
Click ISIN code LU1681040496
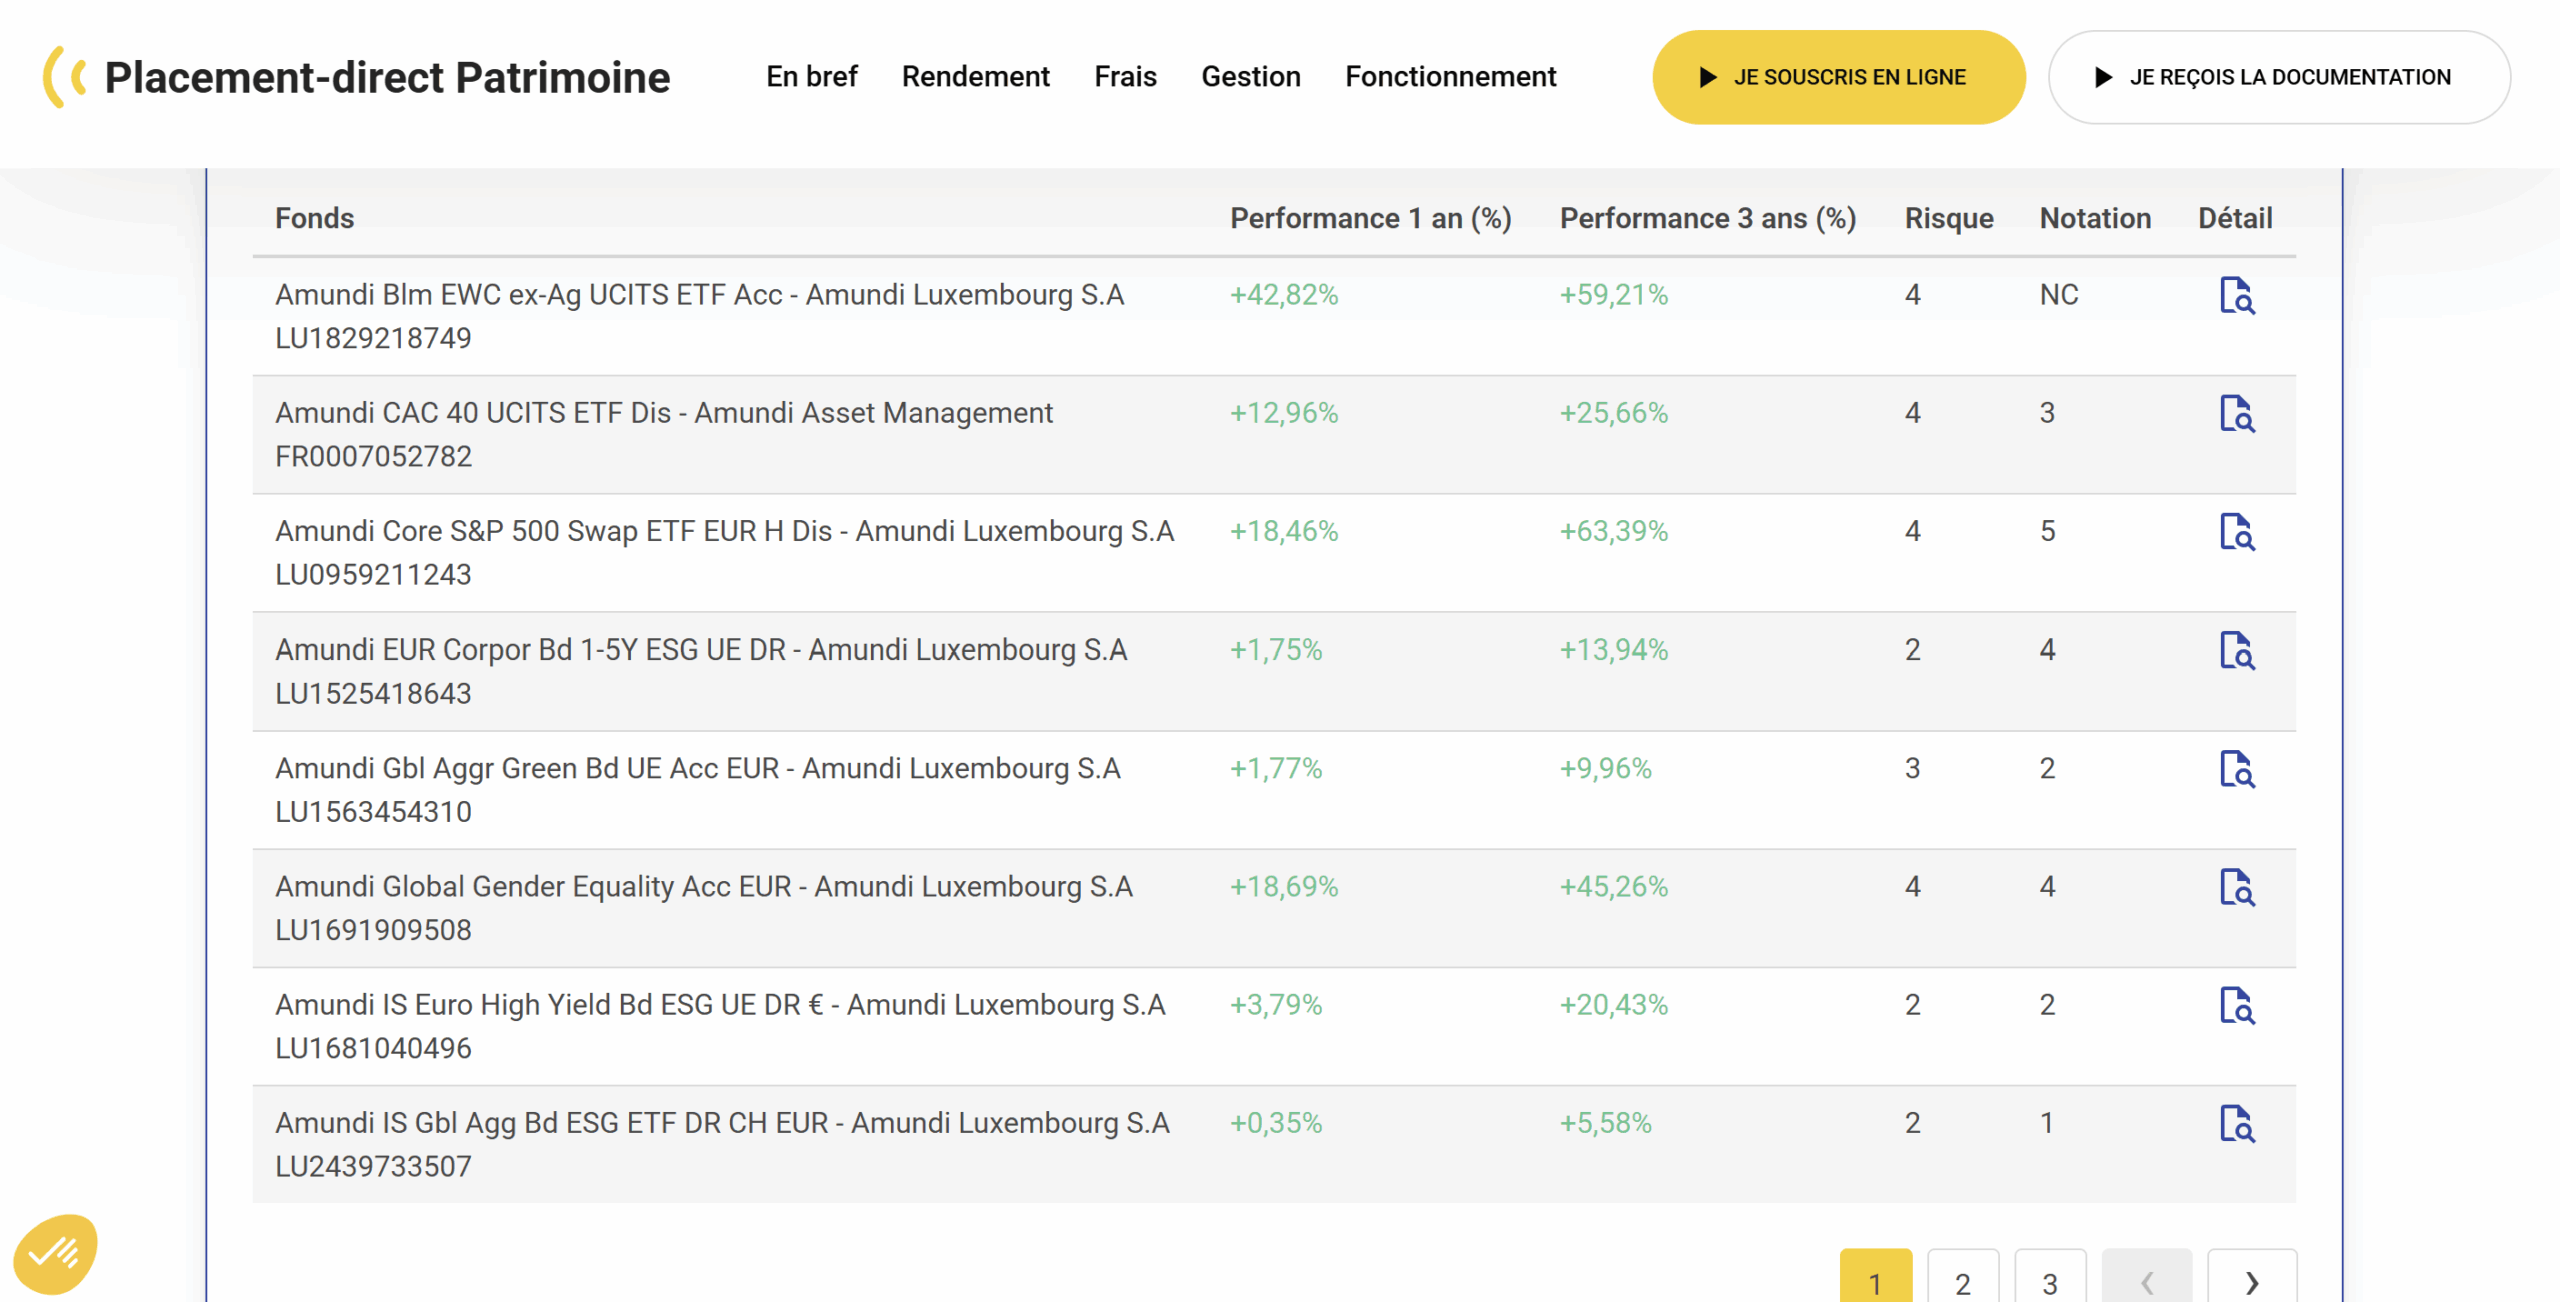(373, 1047)
